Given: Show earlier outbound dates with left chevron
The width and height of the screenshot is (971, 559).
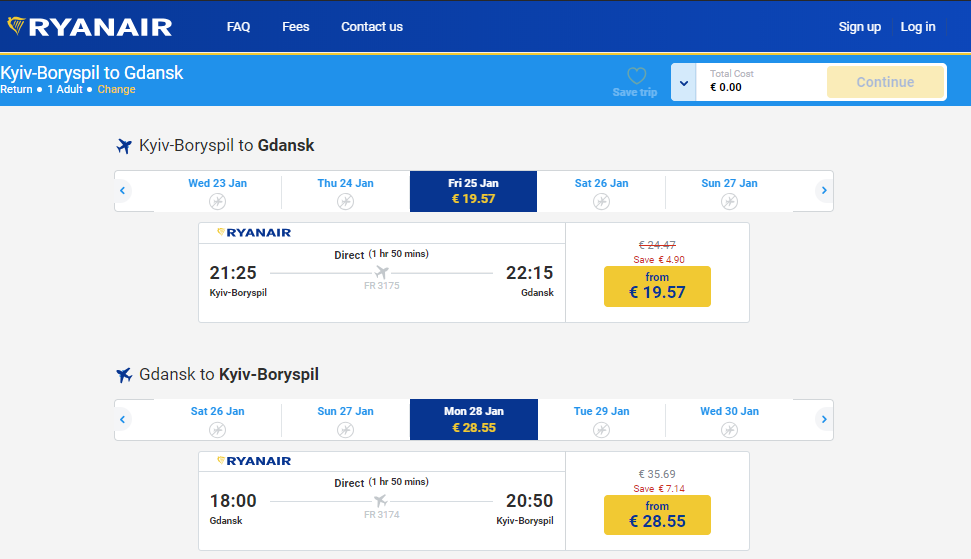Looking at the screenshot, I should 123,190.
